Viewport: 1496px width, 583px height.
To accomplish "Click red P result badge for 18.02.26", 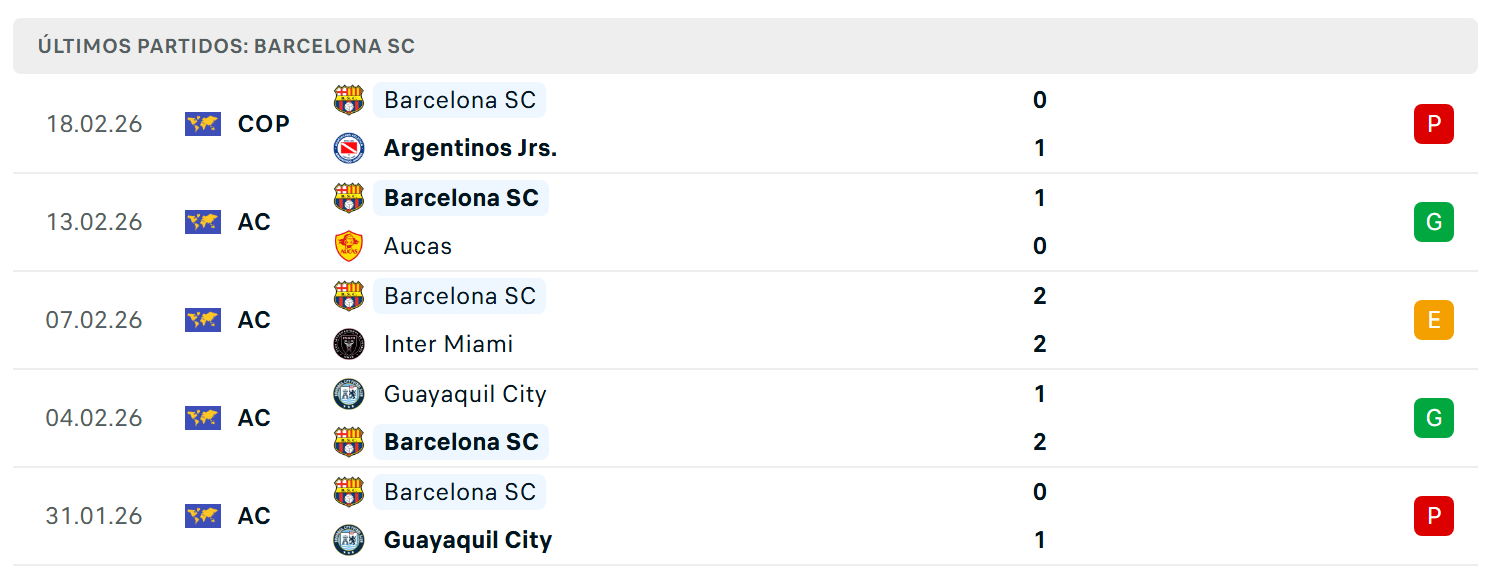I will coord(1433,124).
